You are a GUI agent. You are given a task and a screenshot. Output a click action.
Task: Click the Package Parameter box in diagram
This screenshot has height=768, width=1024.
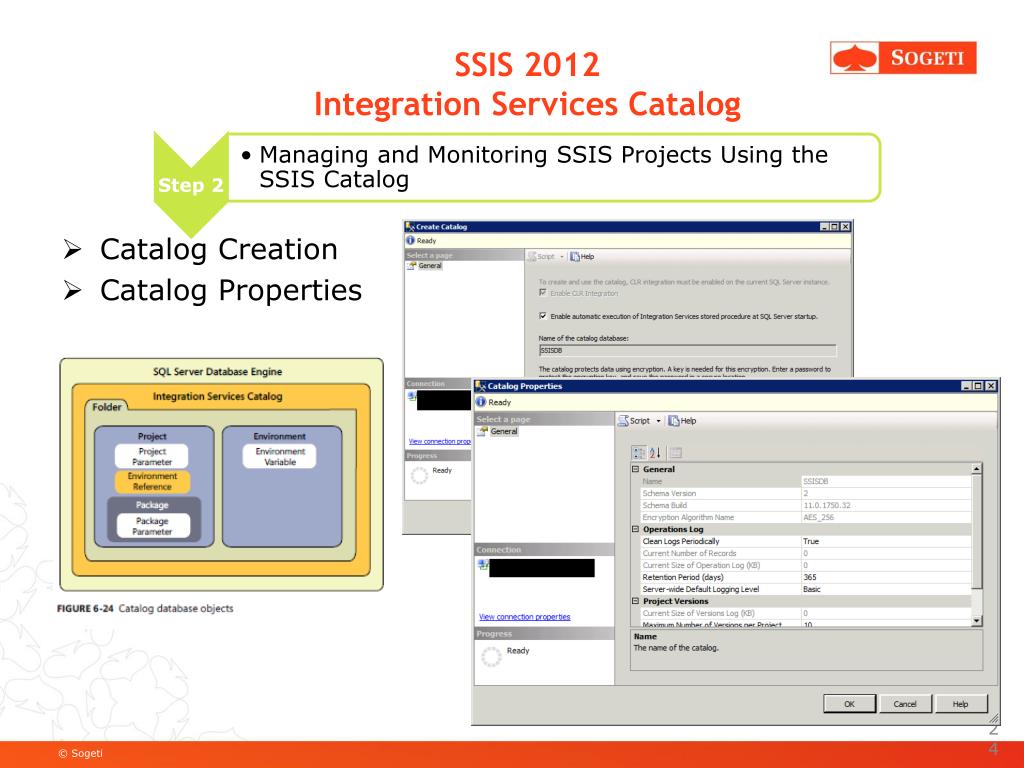click(x=153, y=526)
